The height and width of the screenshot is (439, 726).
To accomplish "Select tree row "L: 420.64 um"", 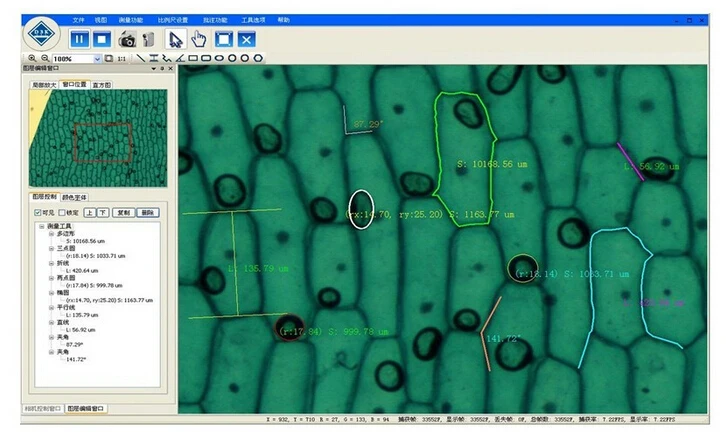I will pos(82,271).
